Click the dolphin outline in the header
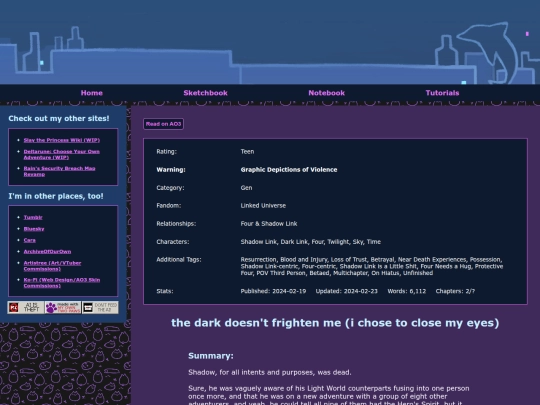Screen dimensions: 540x405 488,52
